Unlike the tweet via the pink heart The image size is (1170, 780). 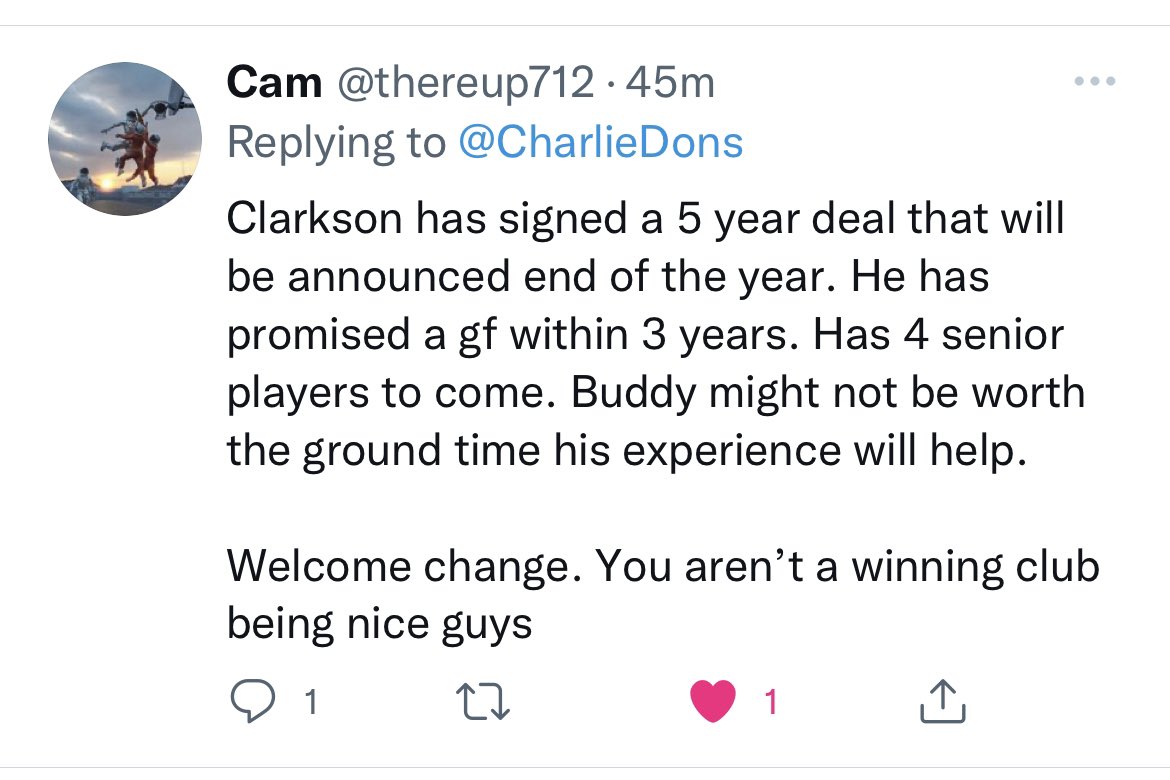pyautogui.click(x=713, y=703)
